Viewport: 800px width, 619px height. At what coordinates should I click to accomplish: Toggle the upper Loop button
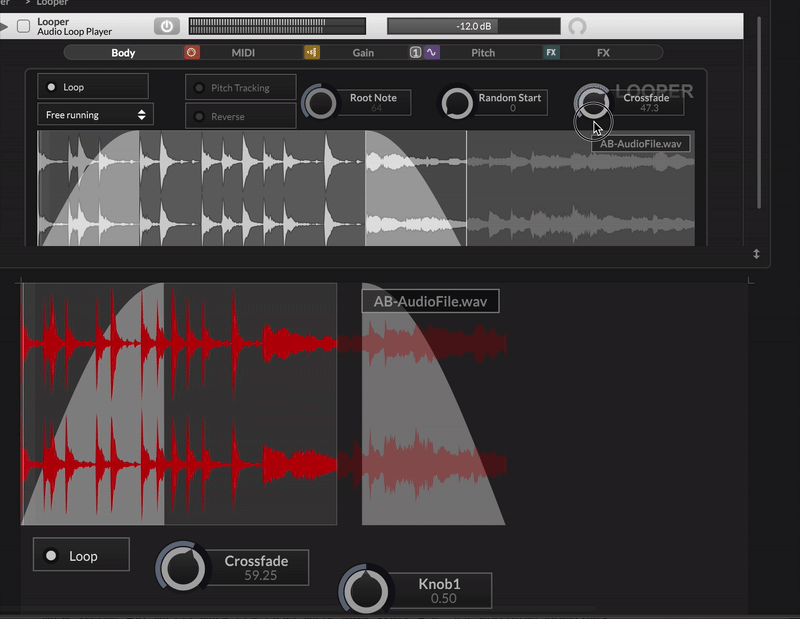tap(92, 87)
